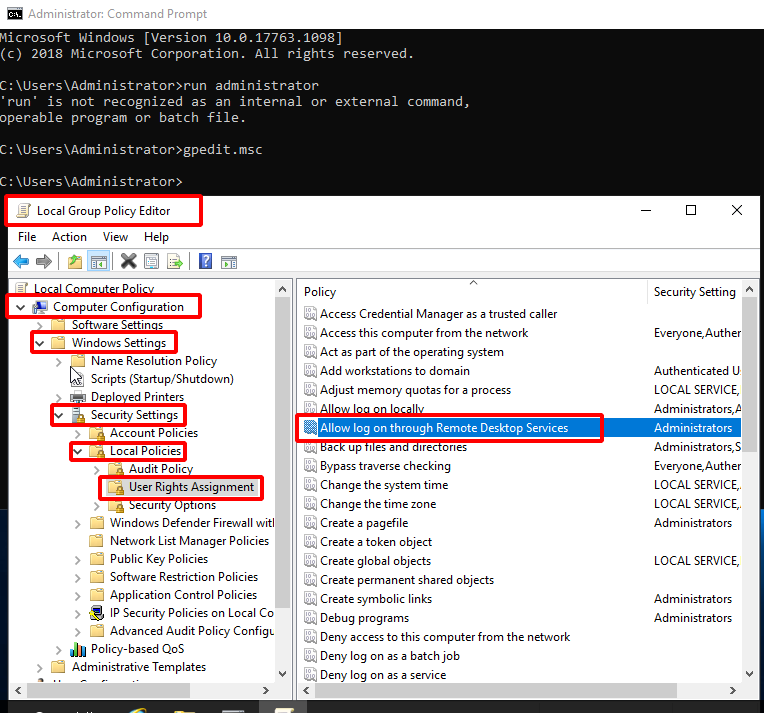The width and height of the screenshot is (764, 713).
Task: Click the IP Security Policies icon
Action: pos(97,613)
